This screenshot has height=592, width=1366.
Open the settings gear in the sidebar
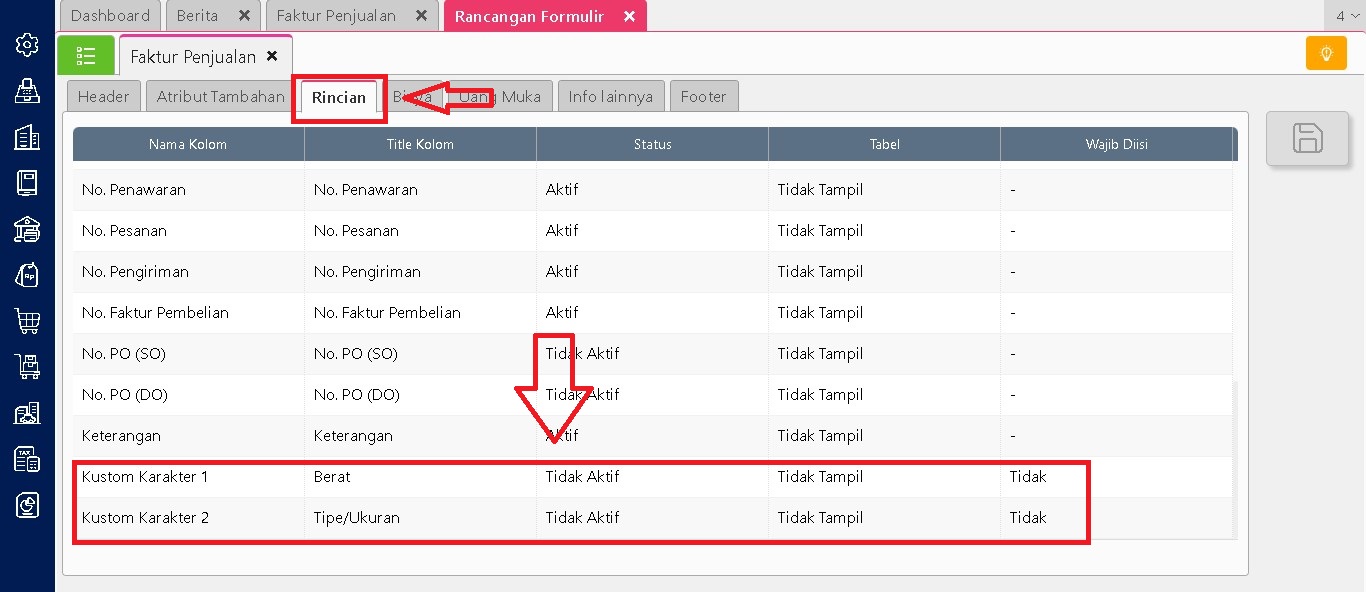[27, 44]
